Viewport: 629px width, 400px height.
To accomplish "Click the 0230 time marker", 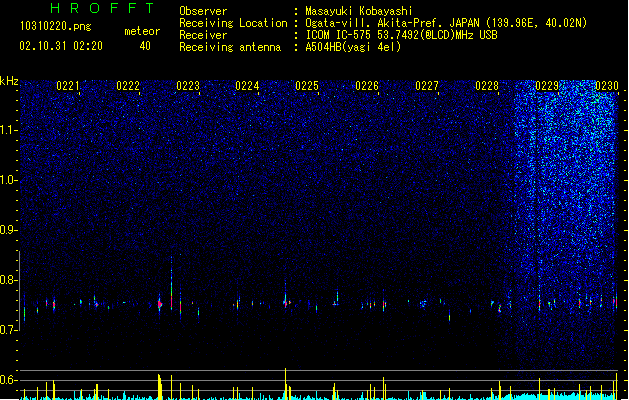I will [x=607, y=86].
